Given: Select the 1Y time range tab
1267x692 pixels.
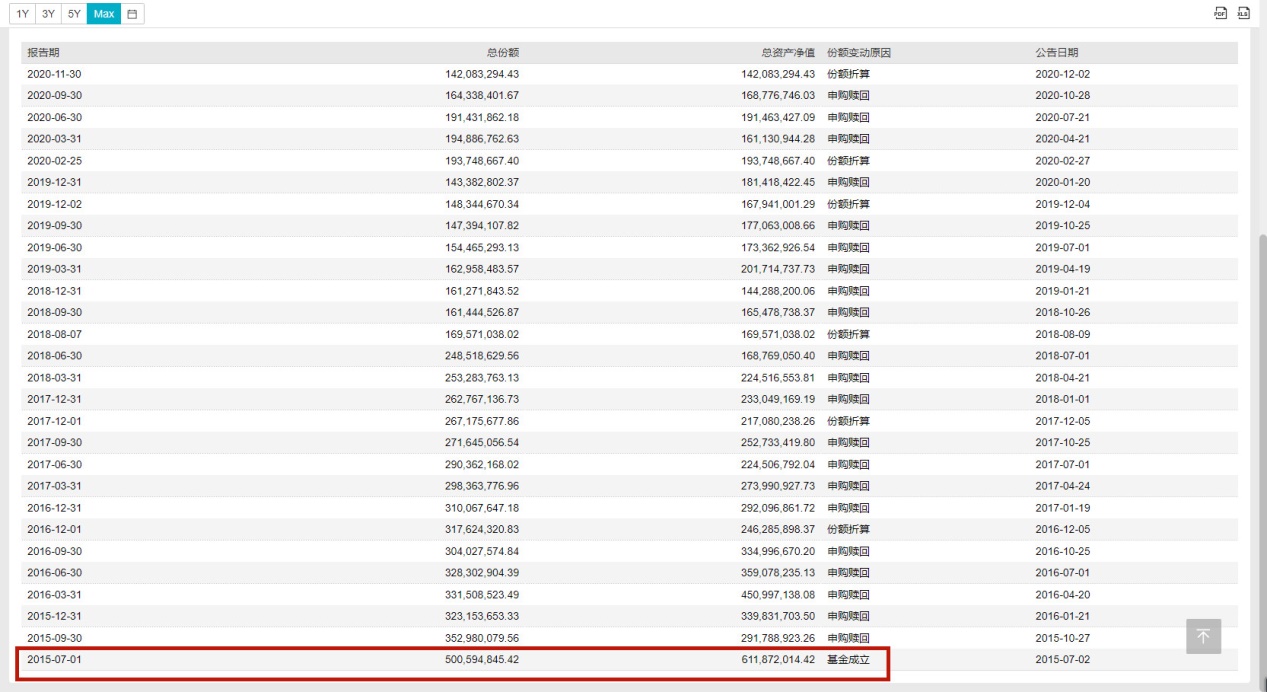Looking at the screenshot, I should click(22, 14).
